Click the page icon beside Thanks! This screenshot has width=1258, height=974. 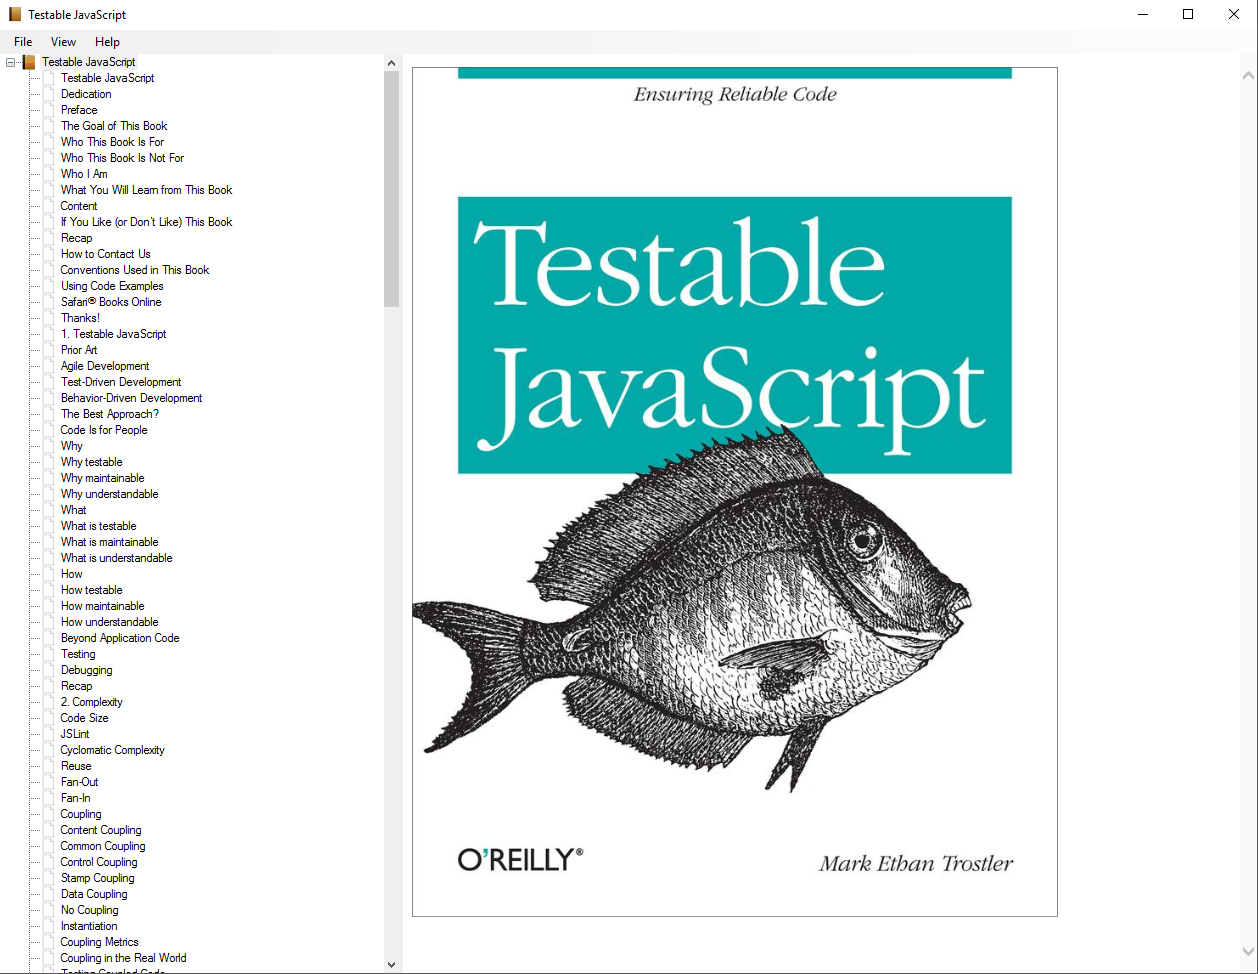(48, 318)
